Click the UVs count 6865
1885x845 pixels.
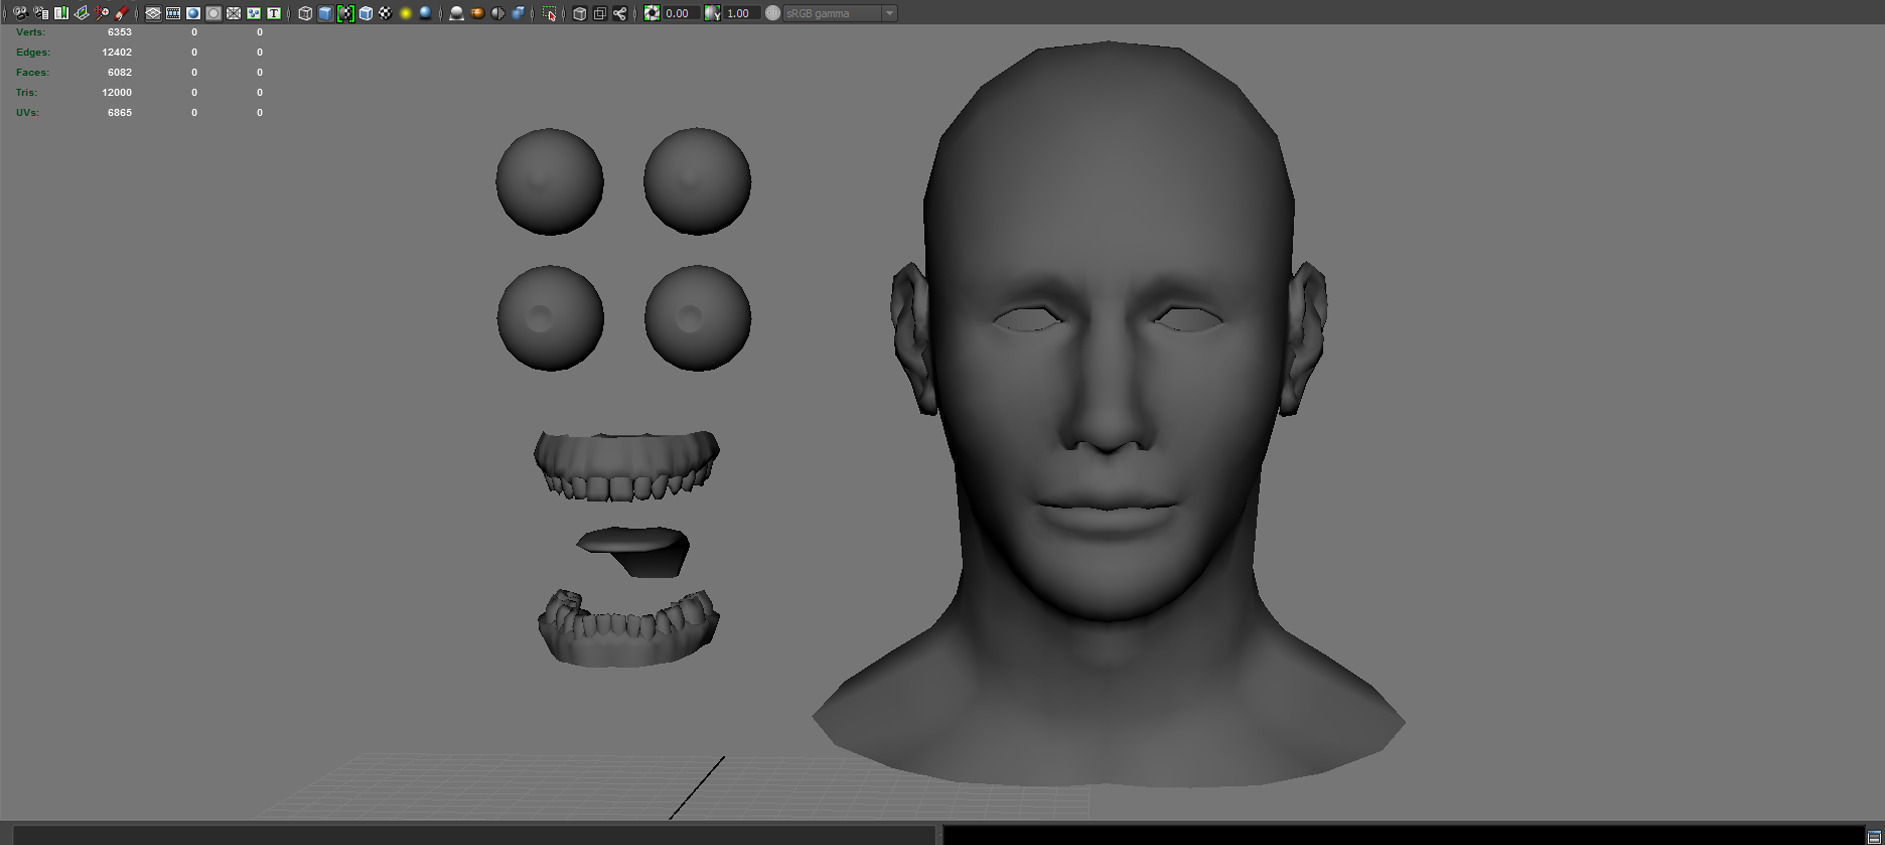[x=119, y=112]
